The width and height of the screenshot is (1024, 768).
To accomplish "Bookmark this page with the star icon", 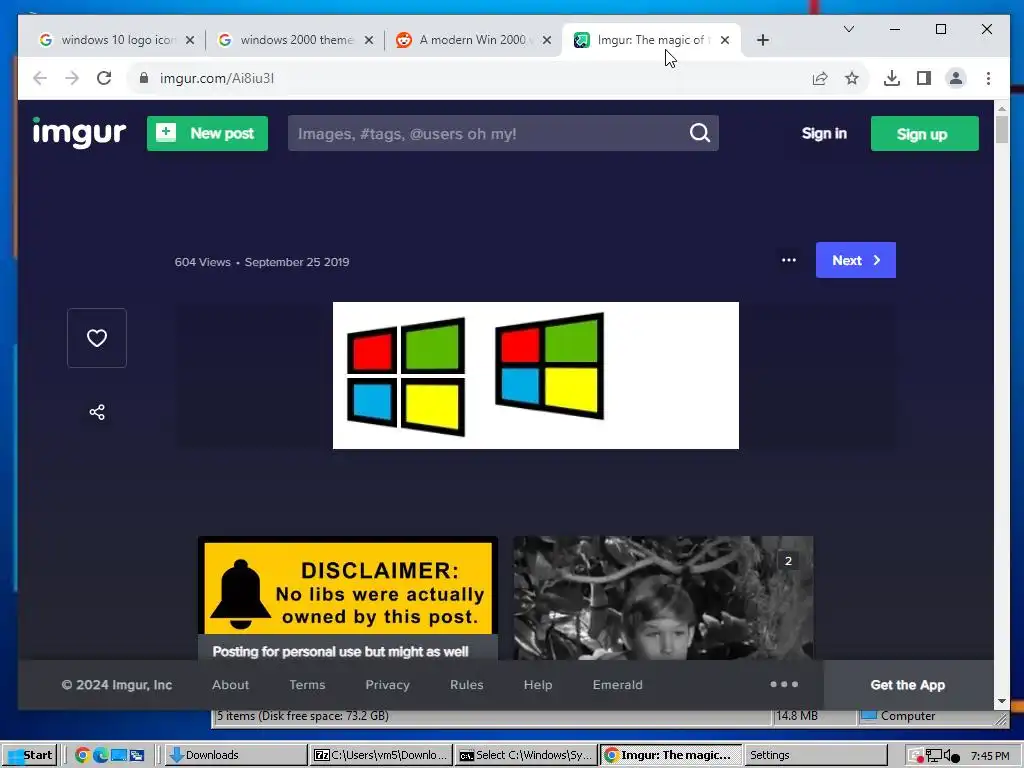I will (852, 78).
